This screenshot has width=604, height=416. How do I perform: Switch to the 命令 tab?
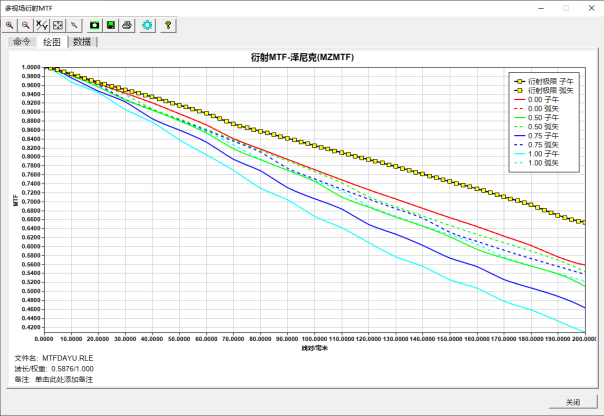pos(22,42)
